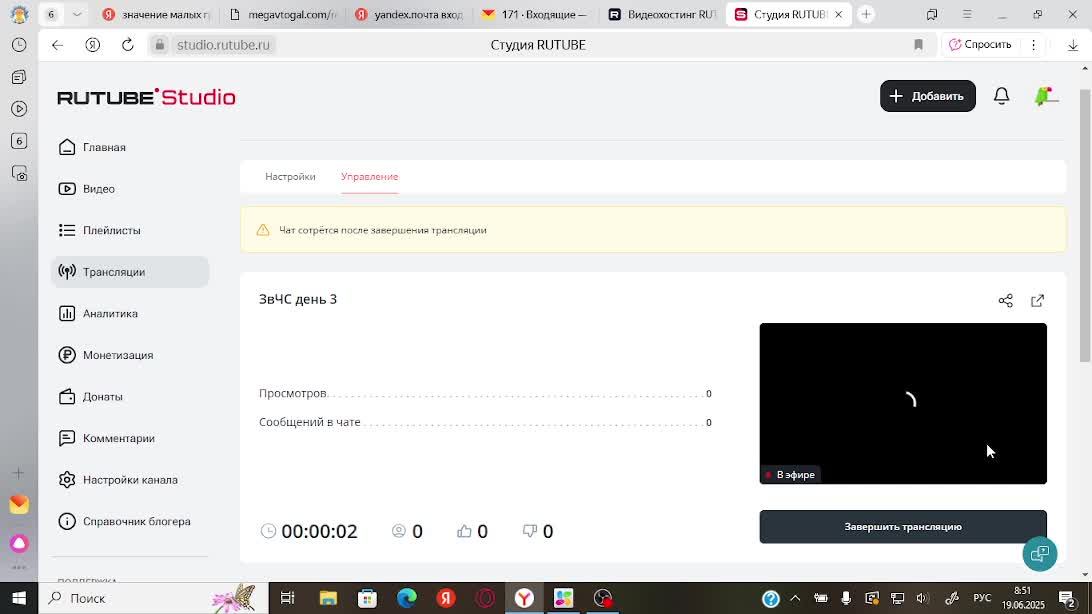Switch to the 171 · Входящие mail tab
1092x614 pixels.
point(535,14)
